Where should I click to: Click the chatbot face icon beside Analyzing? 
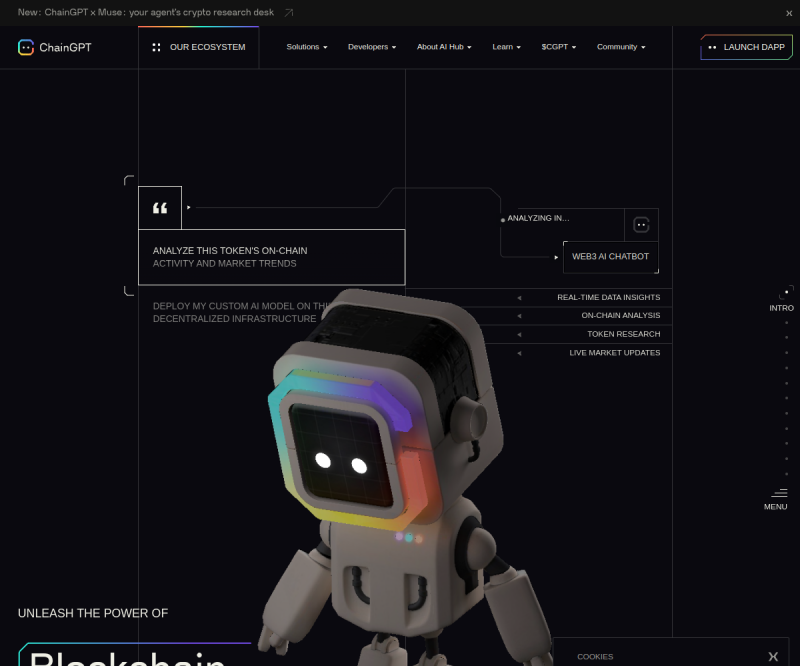[x=641, y=225]
